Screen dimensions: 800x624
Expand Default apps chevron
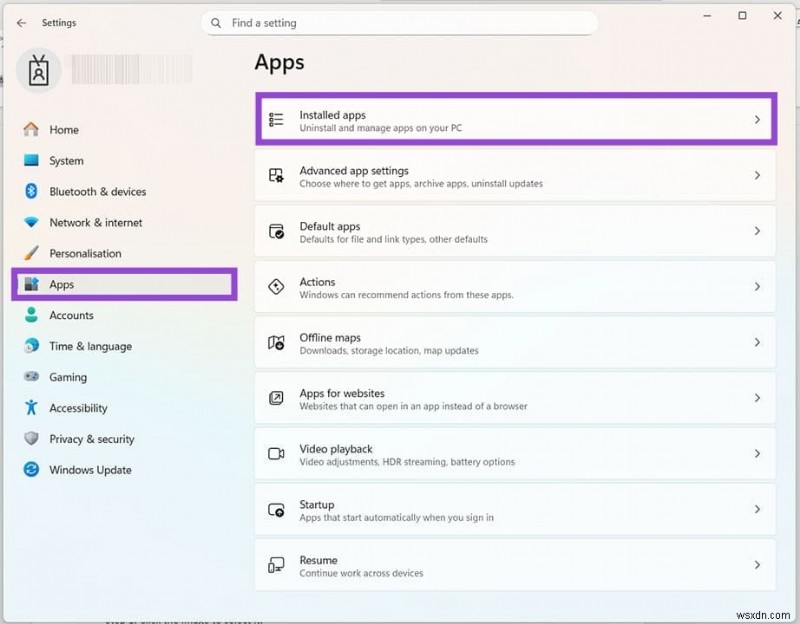(x=757, y=231)
